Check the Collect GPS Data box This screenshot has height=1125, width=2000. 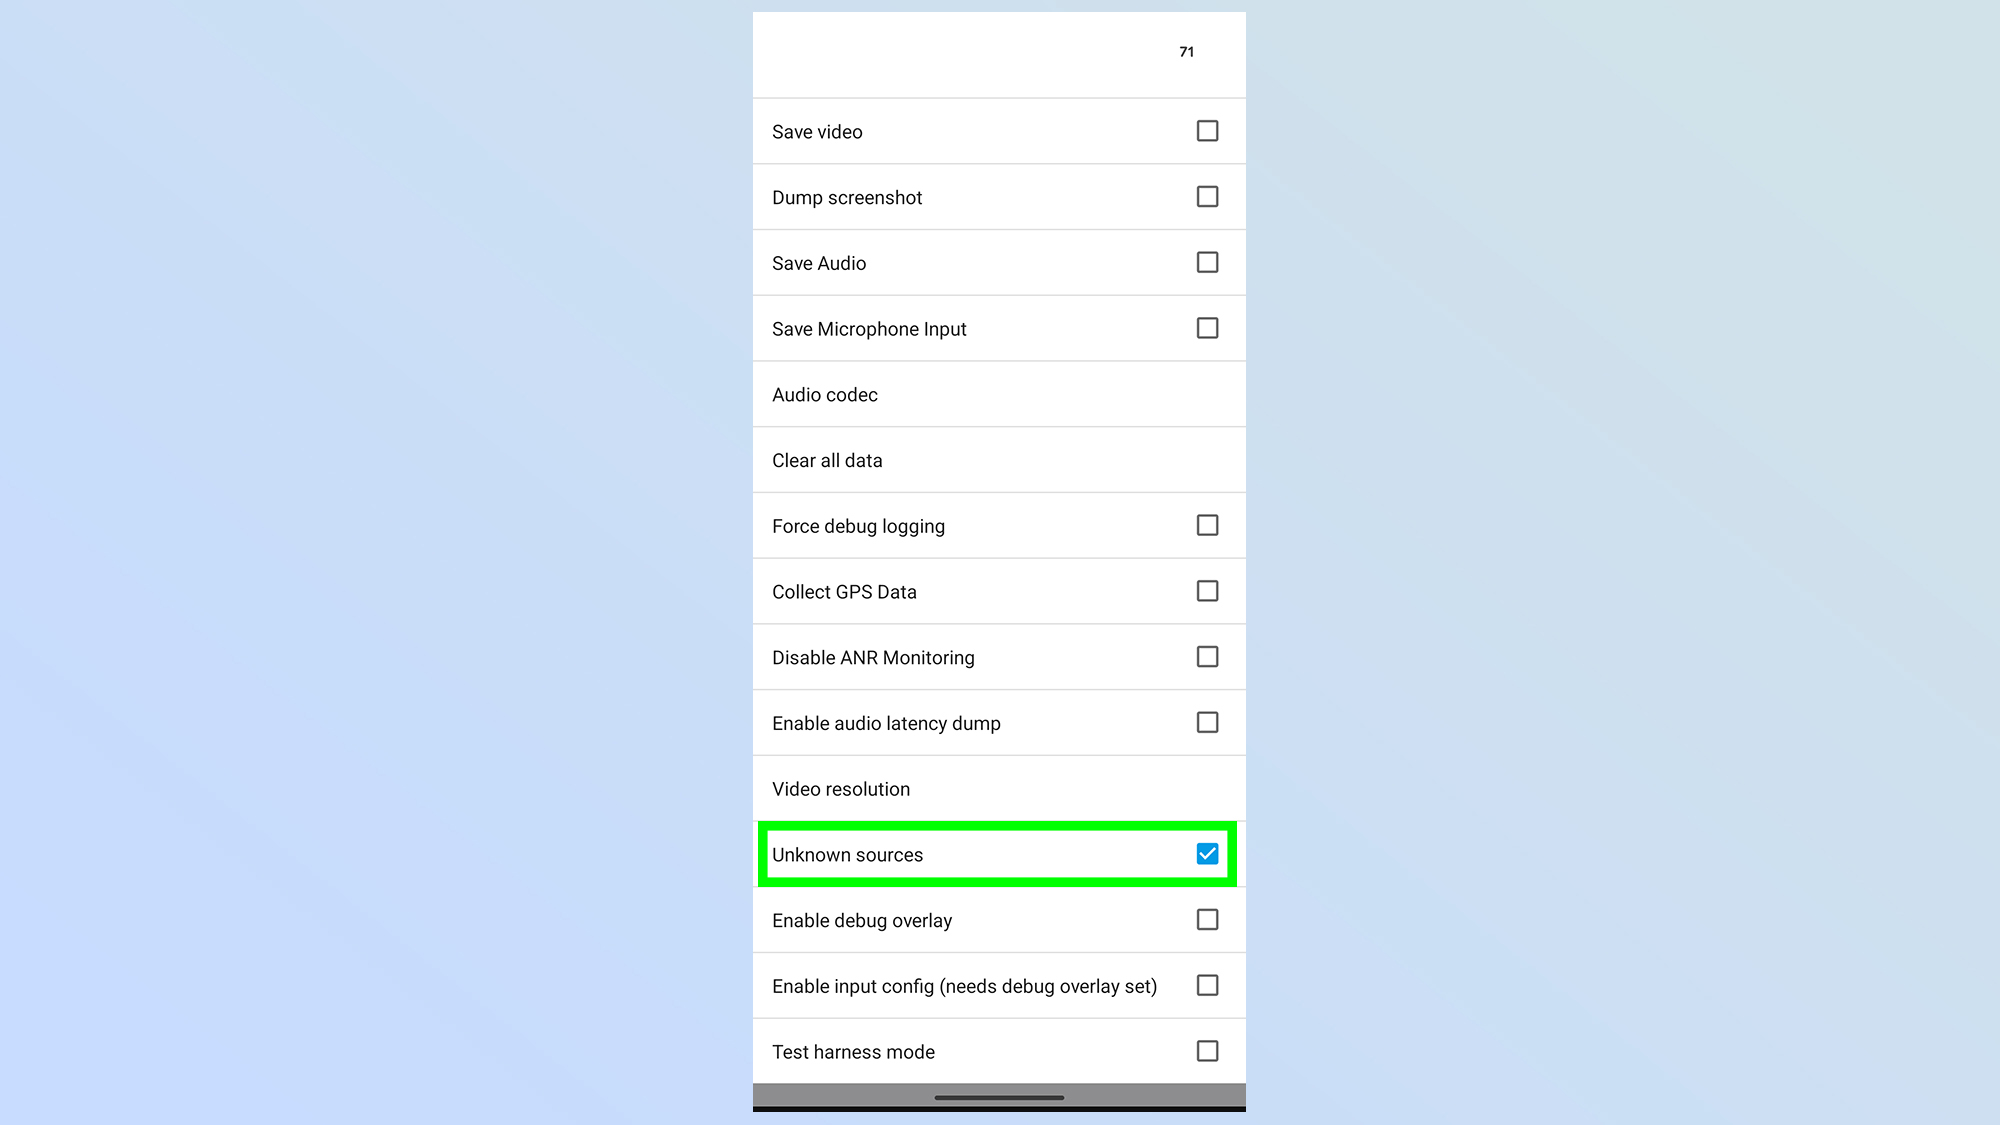pyautogui.click(x=1207, y=591)
